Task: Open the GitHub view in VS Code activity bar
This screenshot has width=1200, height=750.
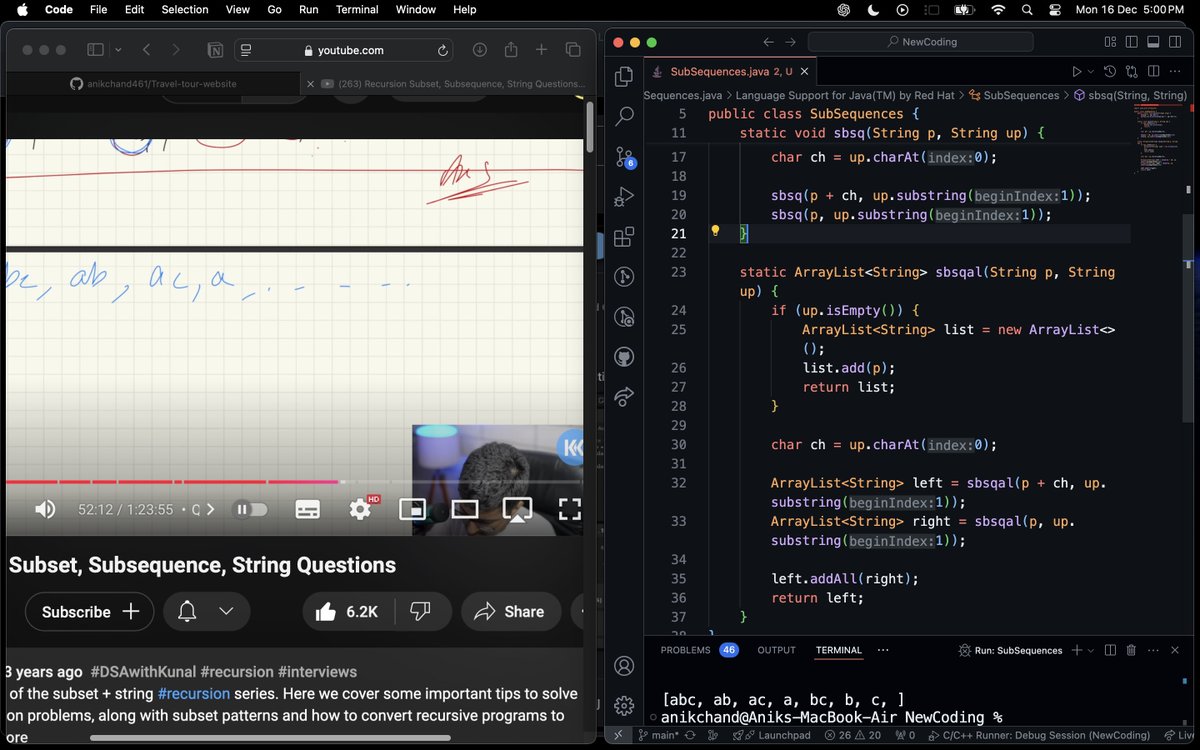Action: (x=624, y=357)
